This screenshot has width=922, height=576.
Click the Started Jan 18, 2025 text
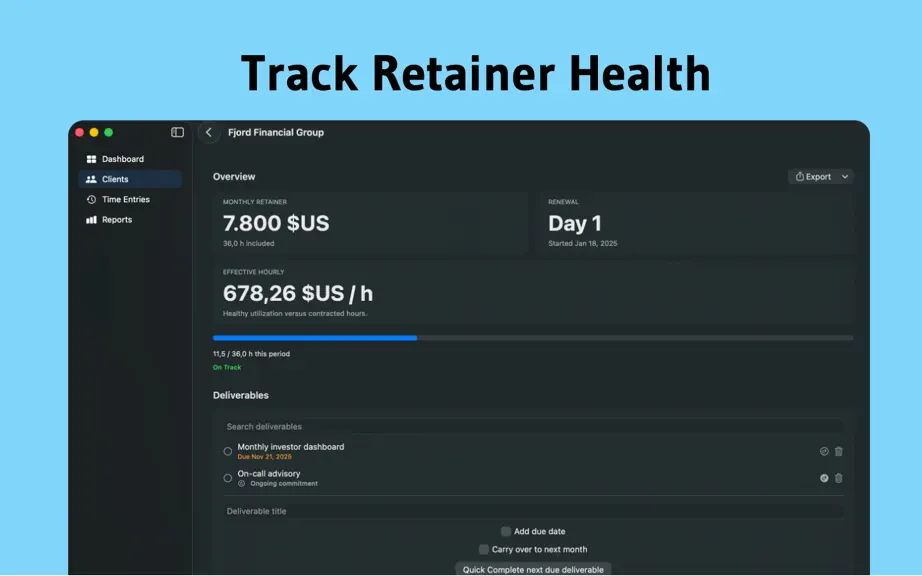coord(583,243)
